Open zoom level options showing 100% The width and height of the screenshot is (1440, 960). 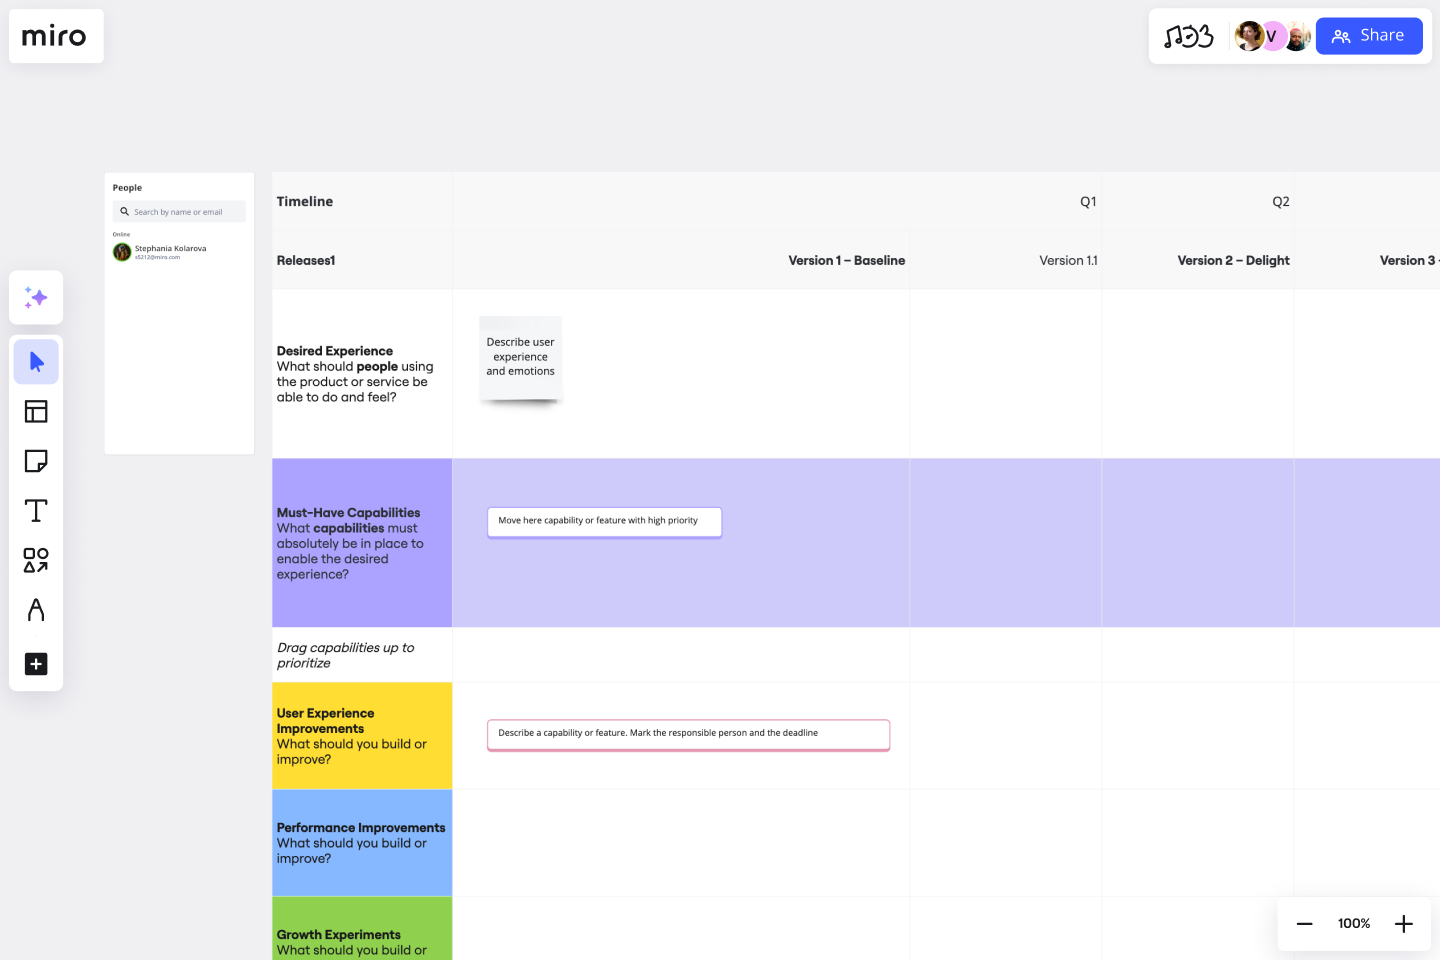[1353, 923]
